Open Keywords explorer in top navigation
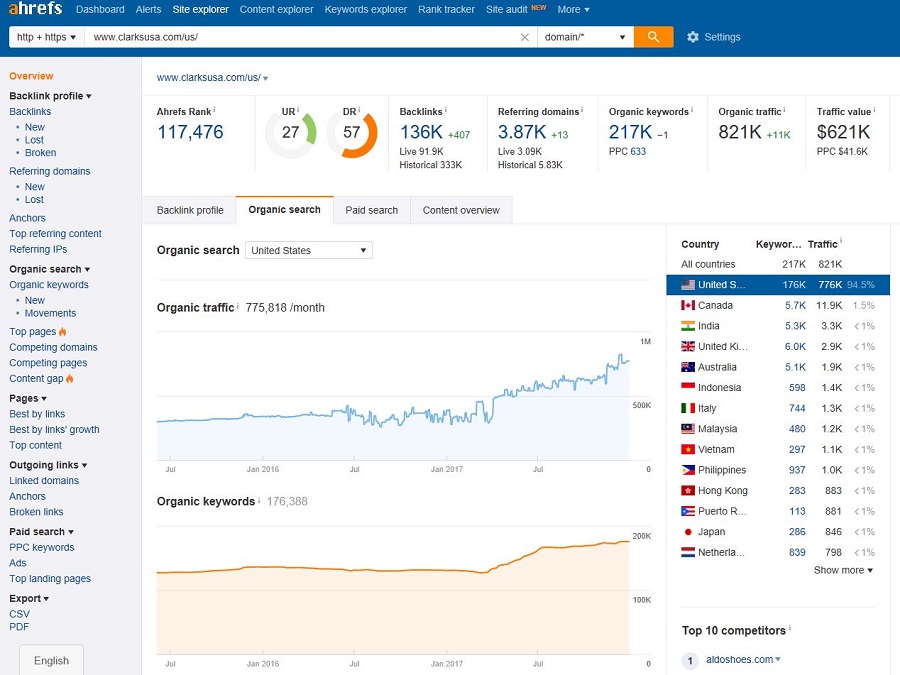The height and width of the screenshot is (675, 900). [x=366, y=9]
